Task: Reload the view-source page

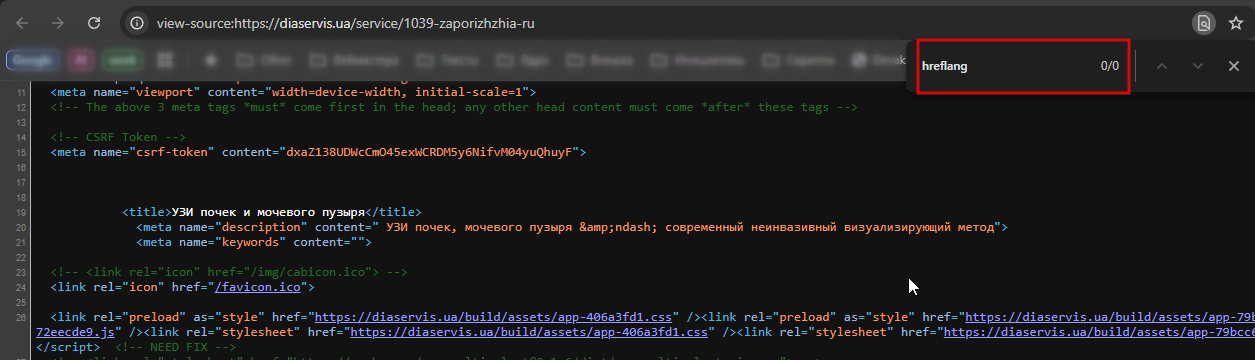Action: [93, 22]
